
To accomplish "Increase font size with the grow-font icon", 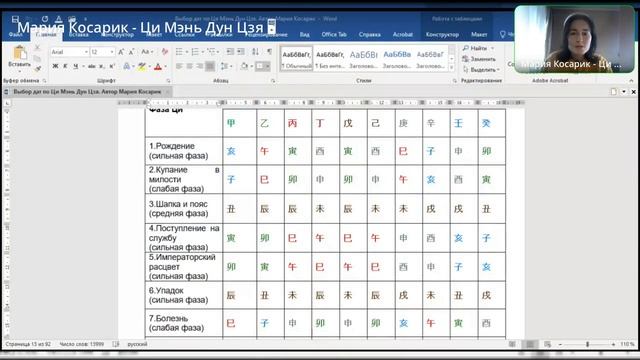I will click(x=121, y=52).
